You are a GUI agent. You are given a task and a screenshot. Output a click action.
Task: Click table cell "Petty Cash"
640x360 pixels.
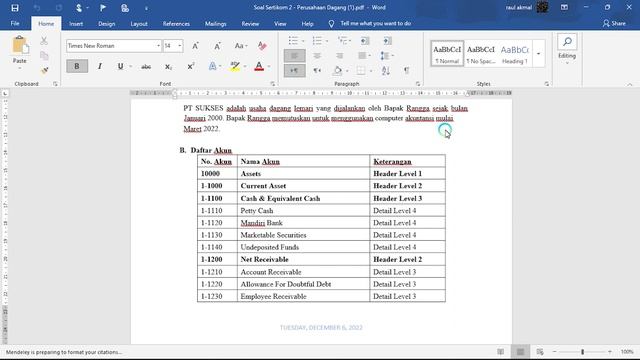click(x=303, y=211)
